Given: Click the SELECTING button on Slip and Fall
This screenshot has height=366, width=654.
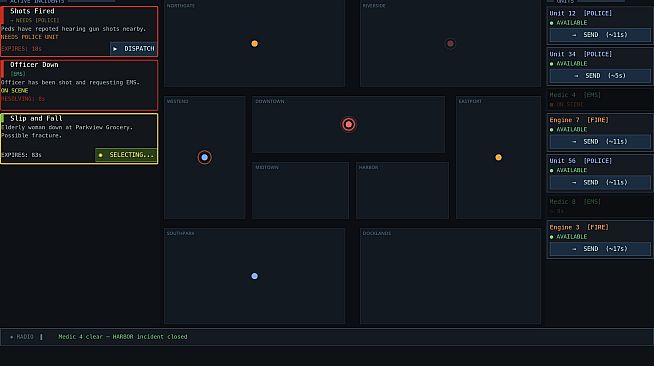Looking at the screenshot, I should 126,155.
